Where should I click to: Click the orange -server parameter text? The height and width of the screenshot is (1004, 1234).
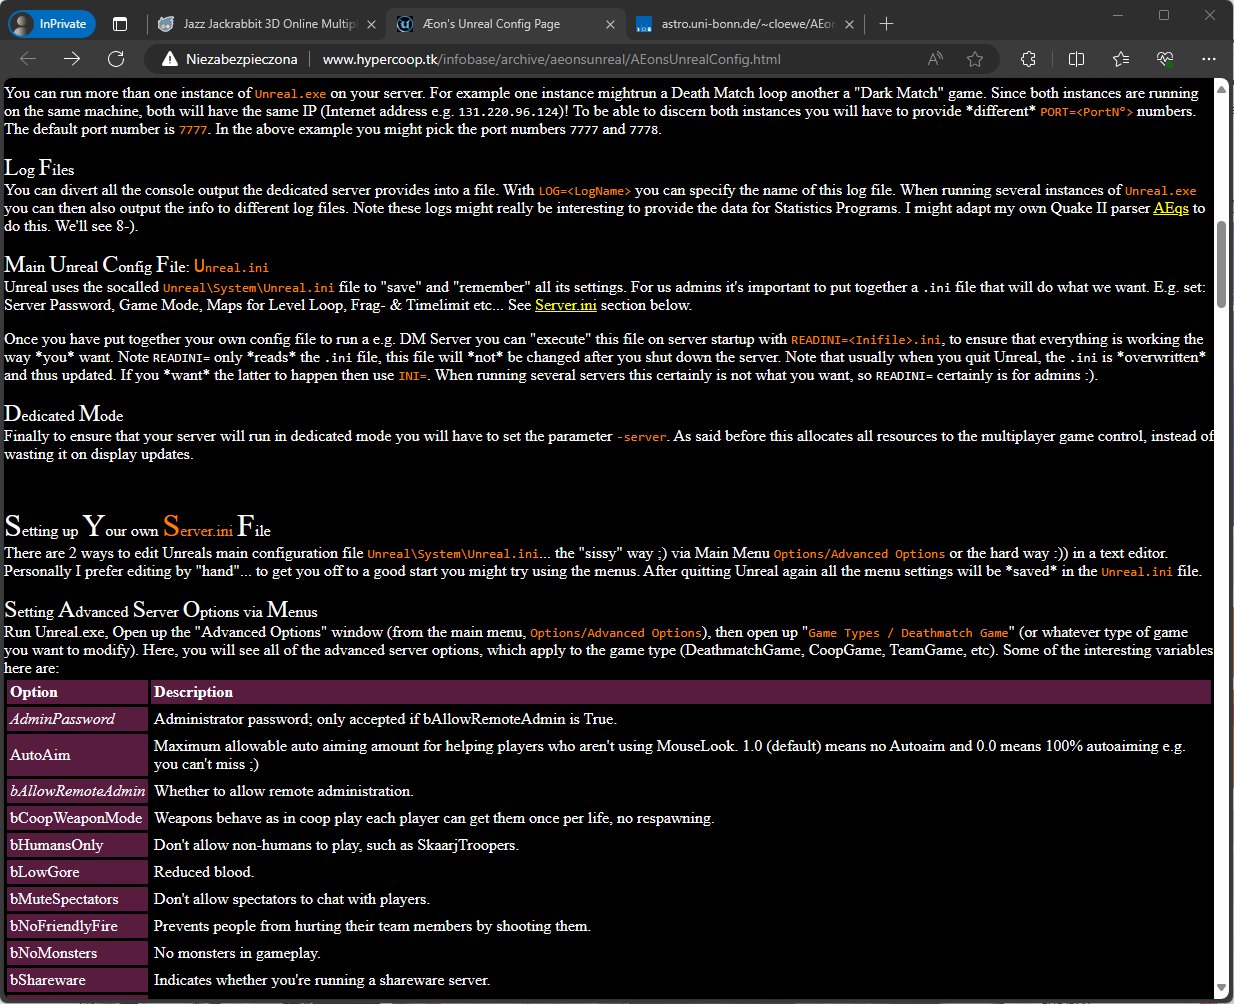click(641, 437)
